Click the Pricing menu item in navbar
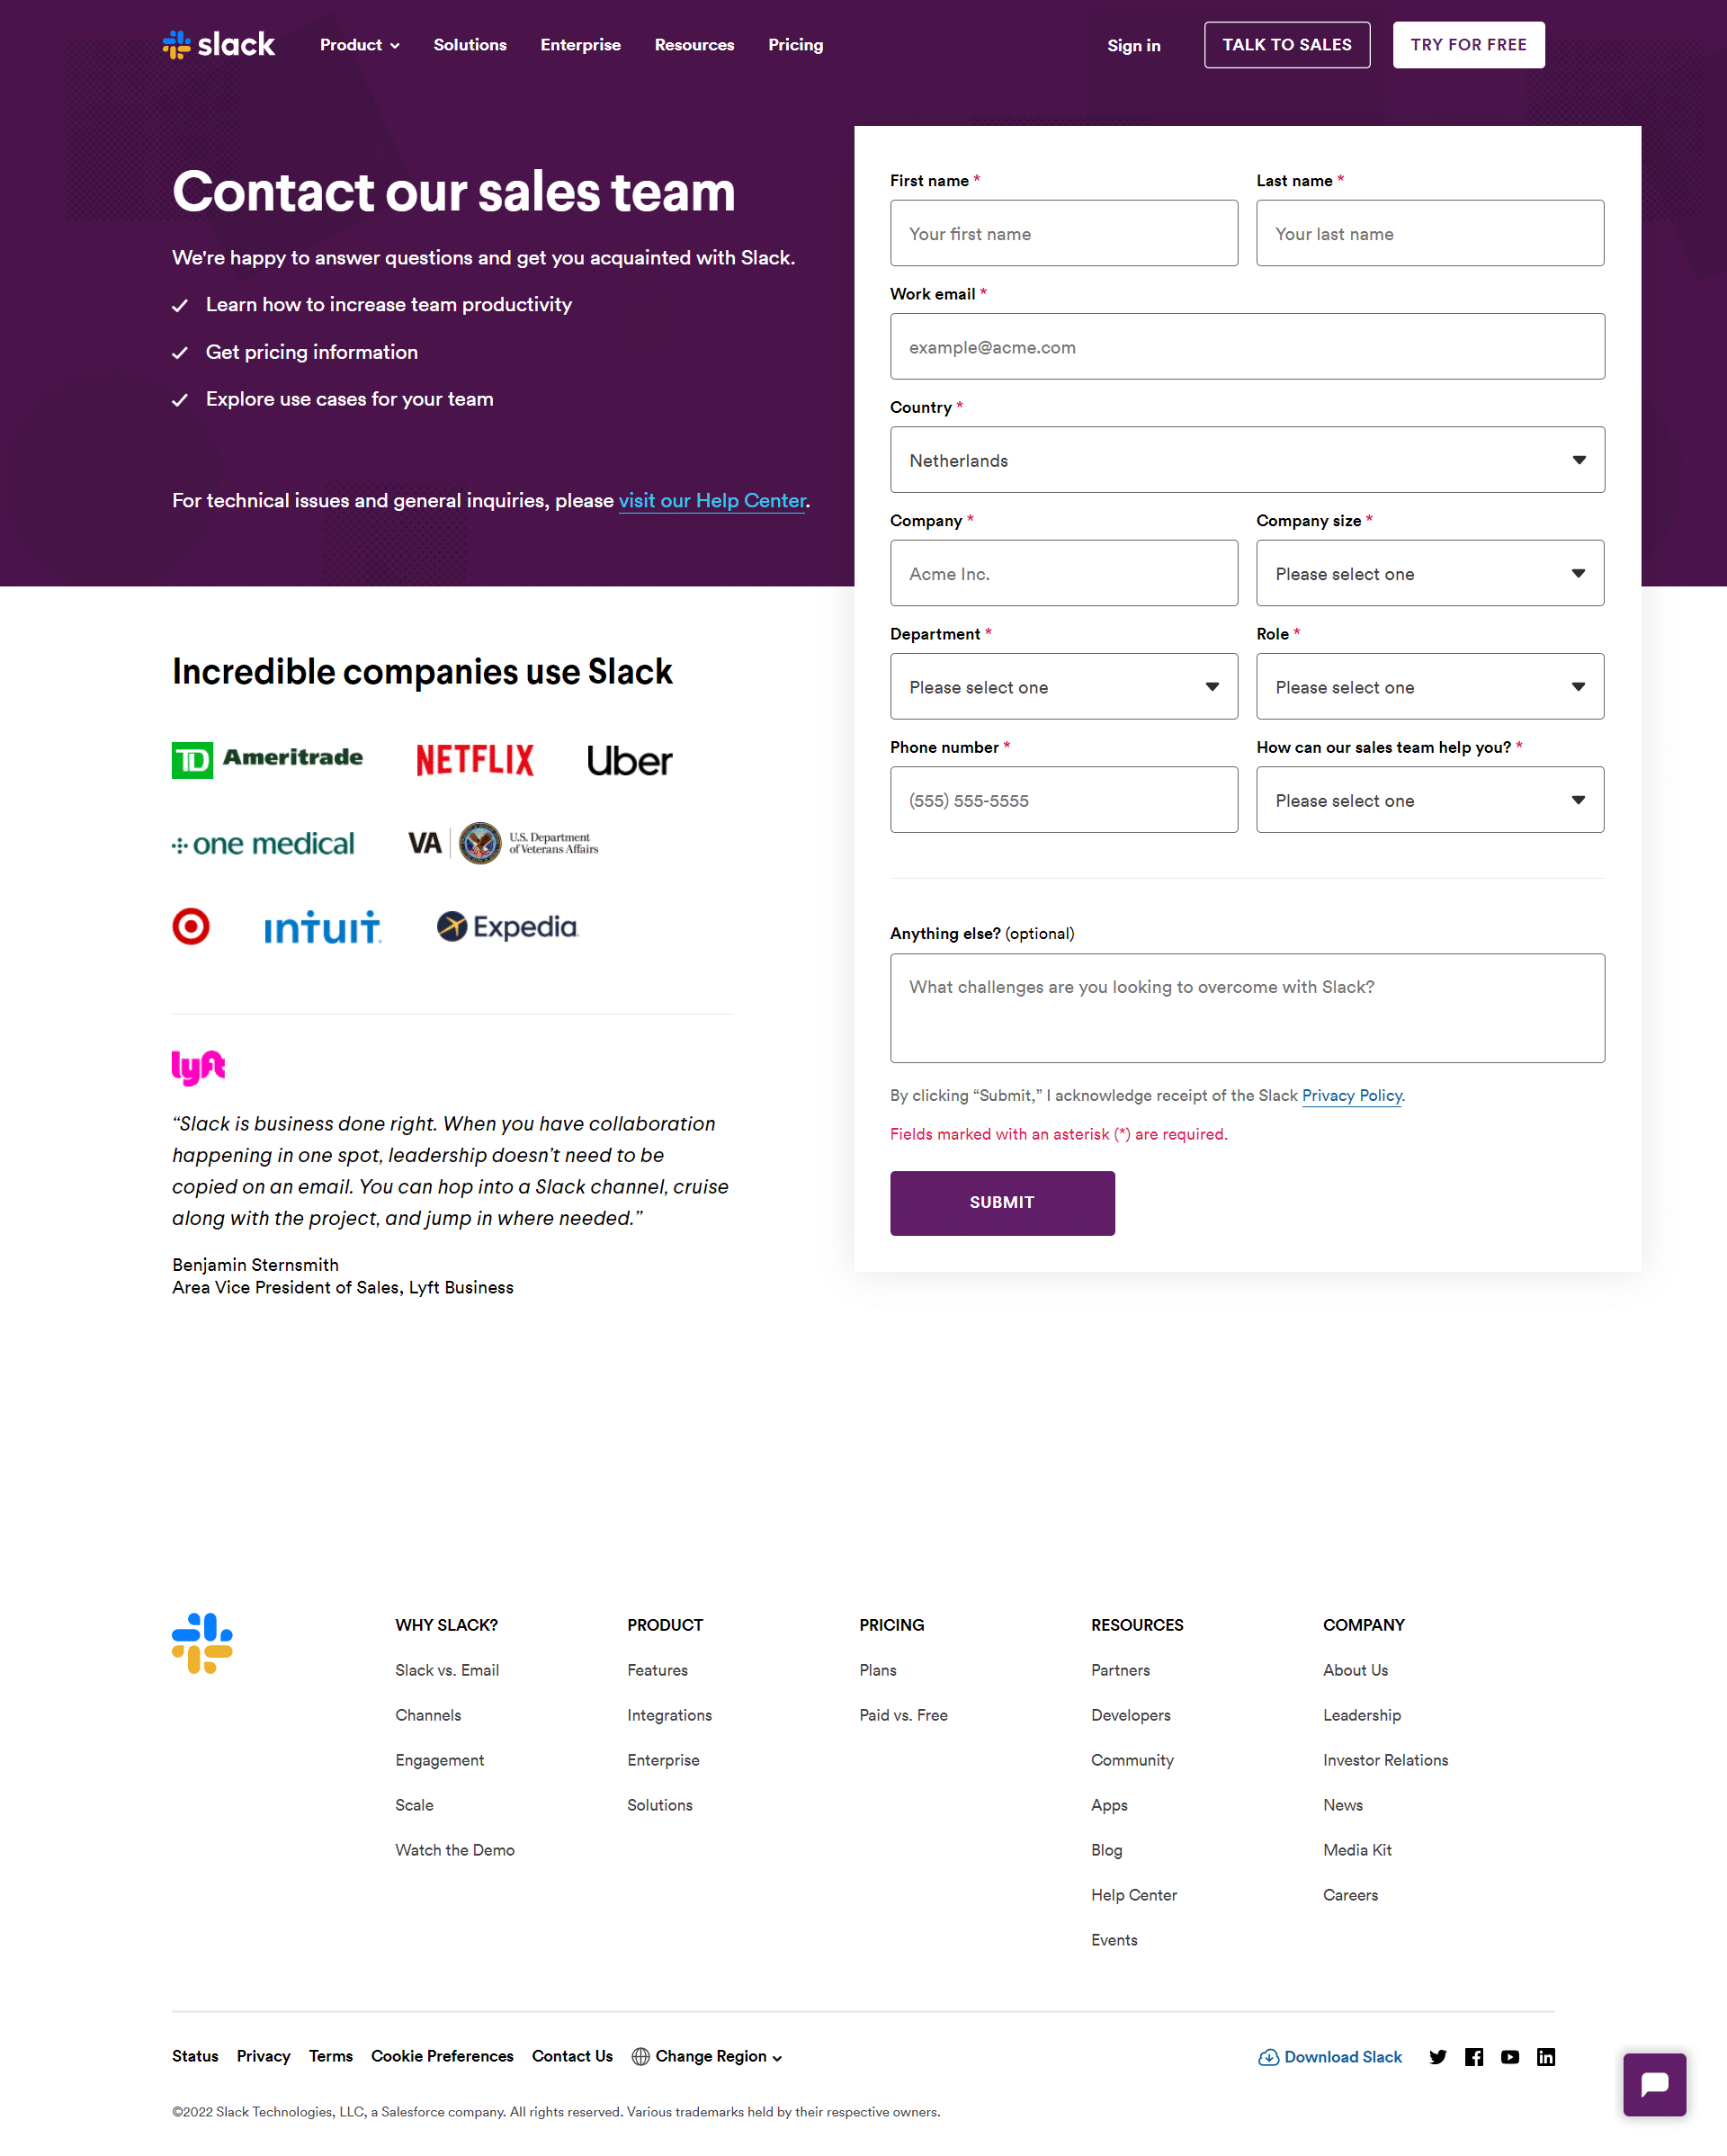The width and height of the screenshot is (1727, 2156). tap(797, 44)
